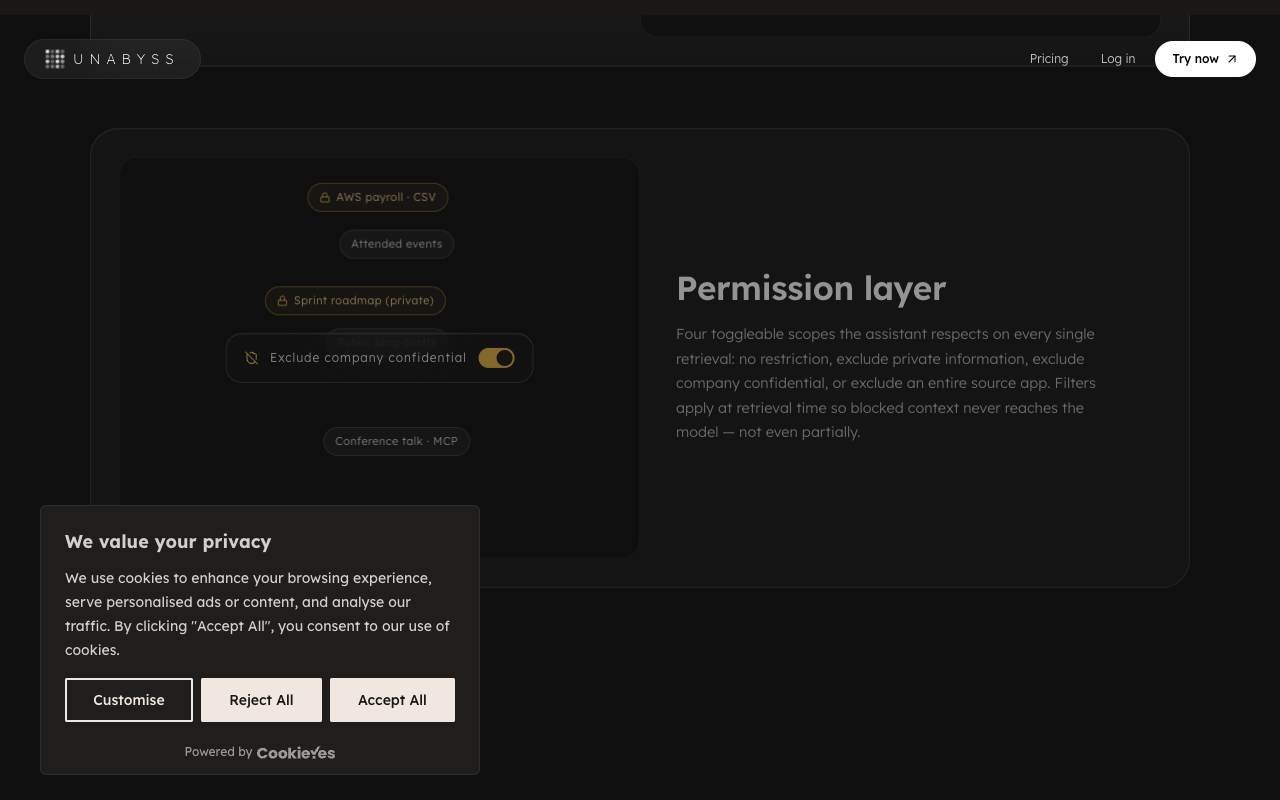Open the Log in page

click(1118, 59)
